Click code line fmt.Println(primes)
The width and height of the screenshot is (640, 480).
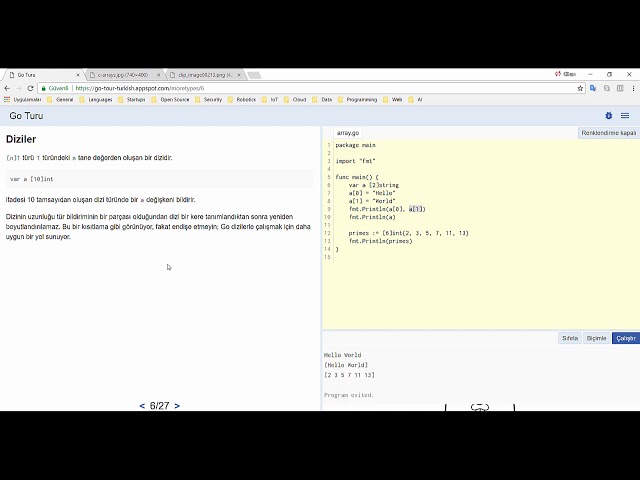tap(380, 241)
